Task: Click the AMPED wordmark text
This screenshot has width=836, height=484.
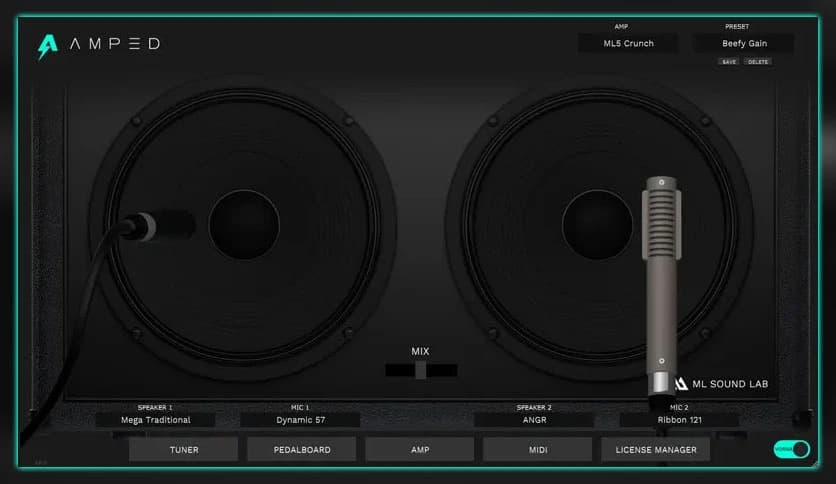Action: pos(115,44)
